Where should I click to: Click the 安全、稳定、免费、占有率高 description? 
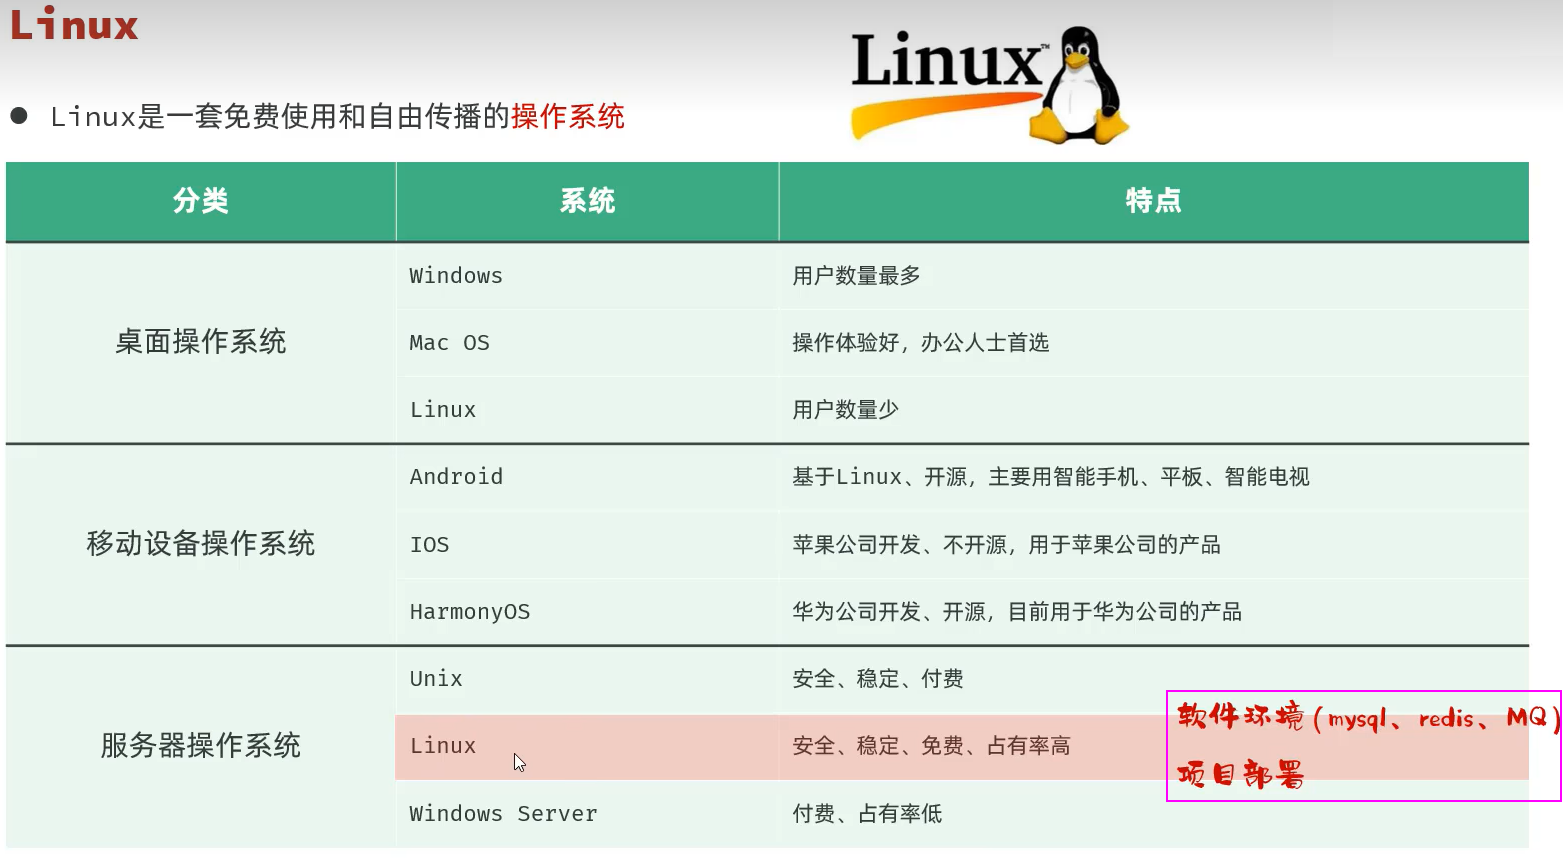click(x=931, y=746)
